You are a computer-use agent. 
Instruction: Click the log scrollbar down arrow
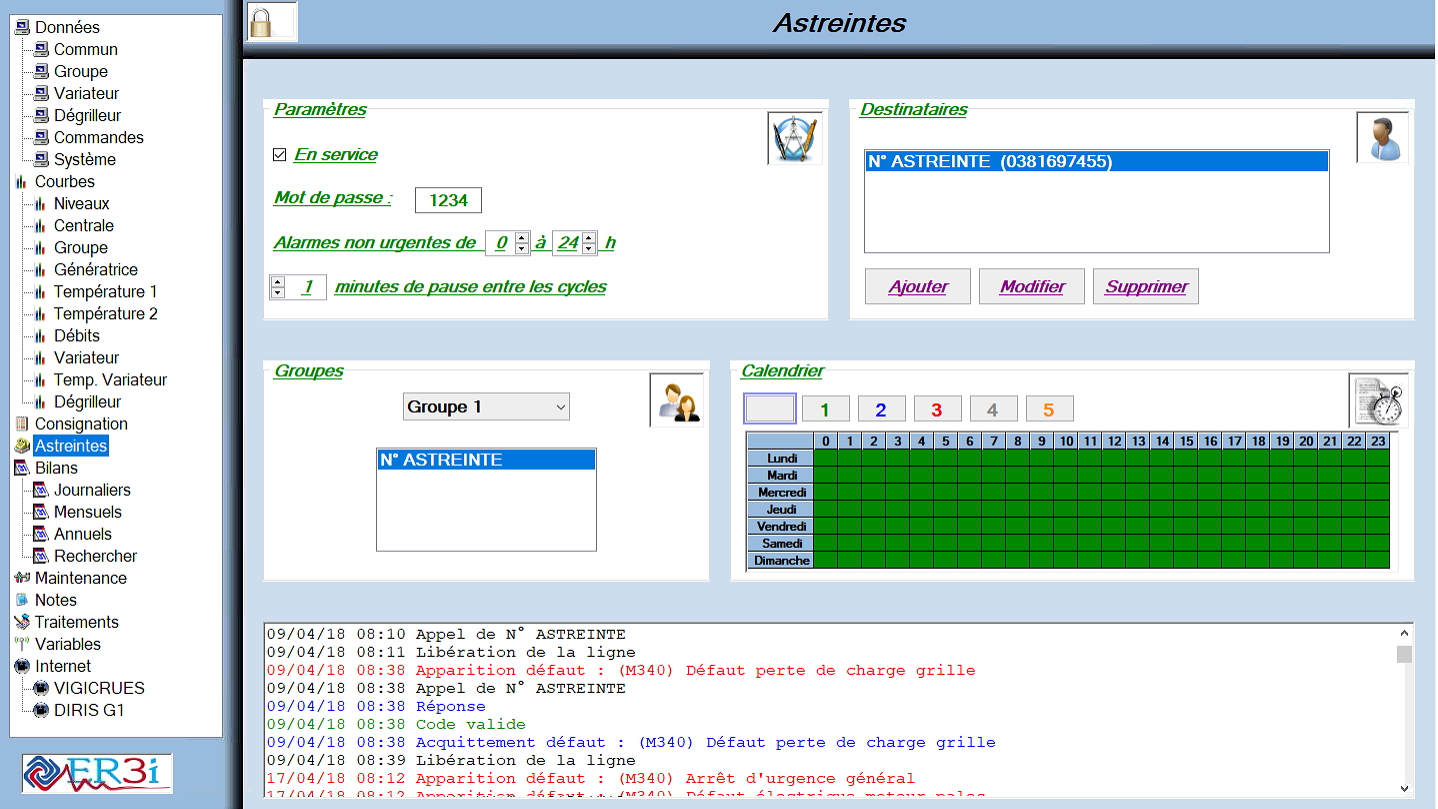click(x=1404, y=787)
